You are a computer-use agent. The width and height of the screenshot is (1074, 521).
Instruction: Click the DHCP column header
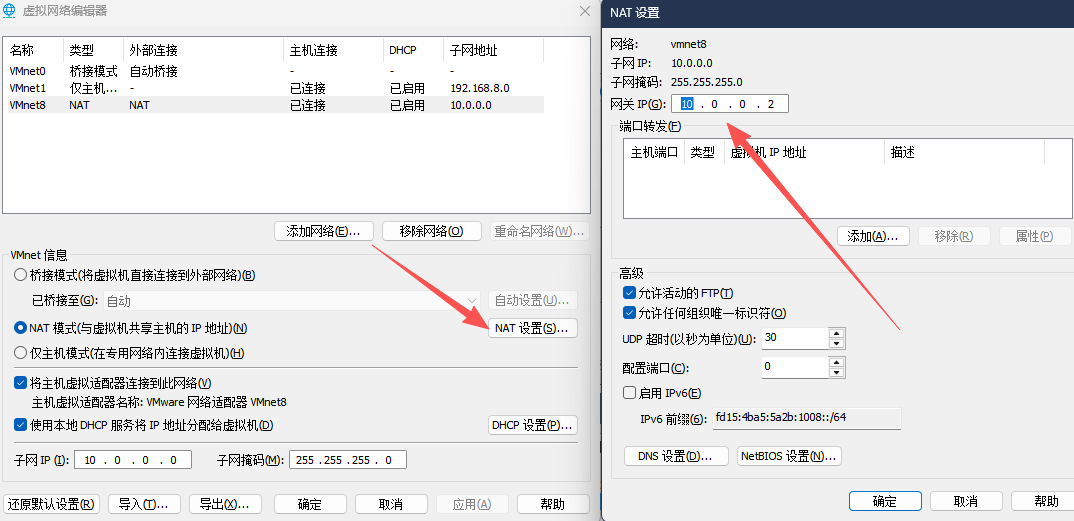pyautogui.click(x=414, y=50)
